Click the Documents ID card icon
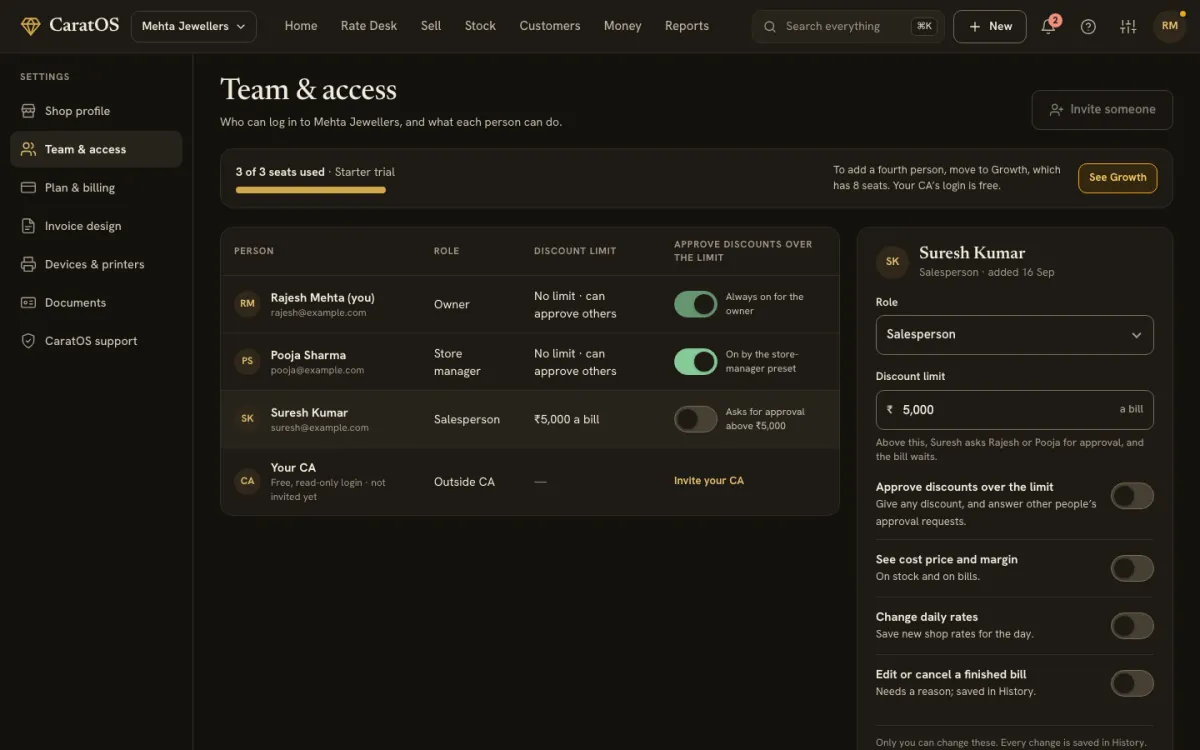The height and width of the screenshot is (750, 1200). [x=28, y=302]
